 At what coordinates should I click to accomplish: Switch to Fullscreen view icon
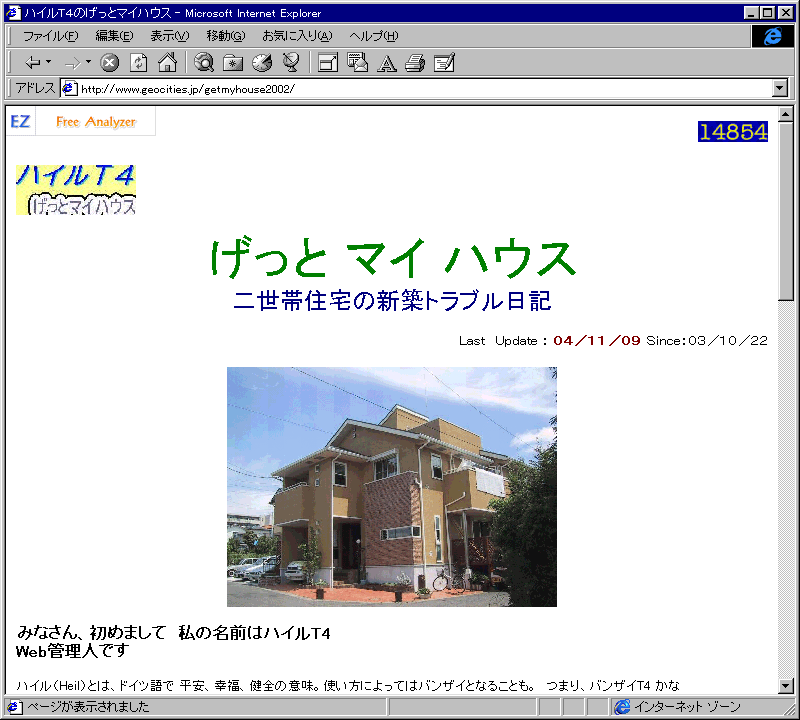point(328,63)
